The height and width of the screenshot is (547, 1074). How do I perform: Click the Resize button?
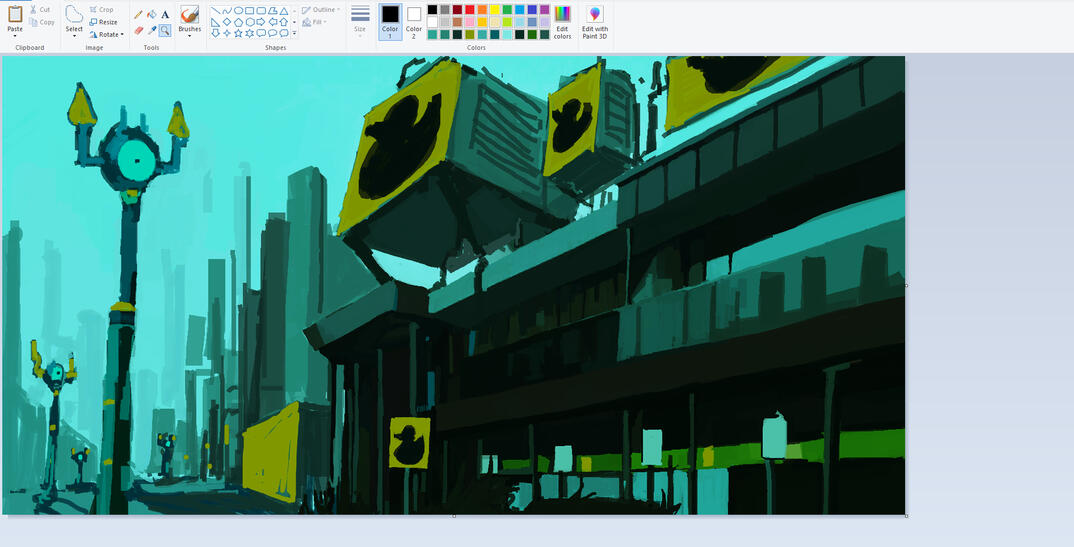(x=102, y=22)
